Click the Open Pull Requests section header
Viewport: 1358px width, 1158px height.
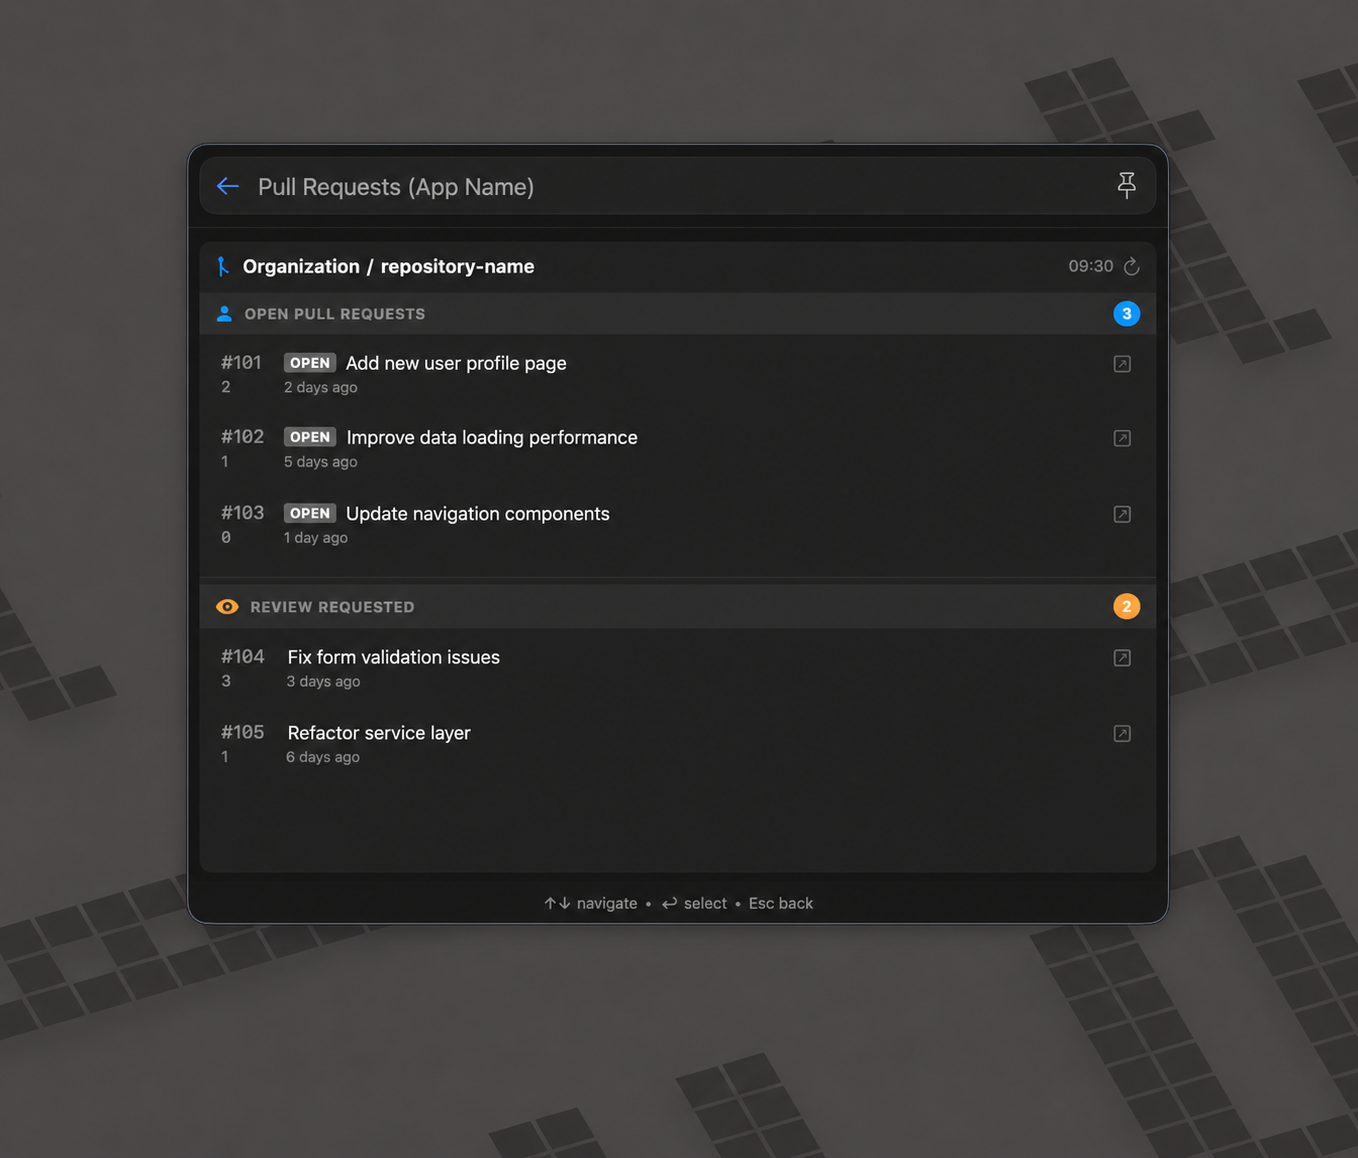click(x=678, y=314)
